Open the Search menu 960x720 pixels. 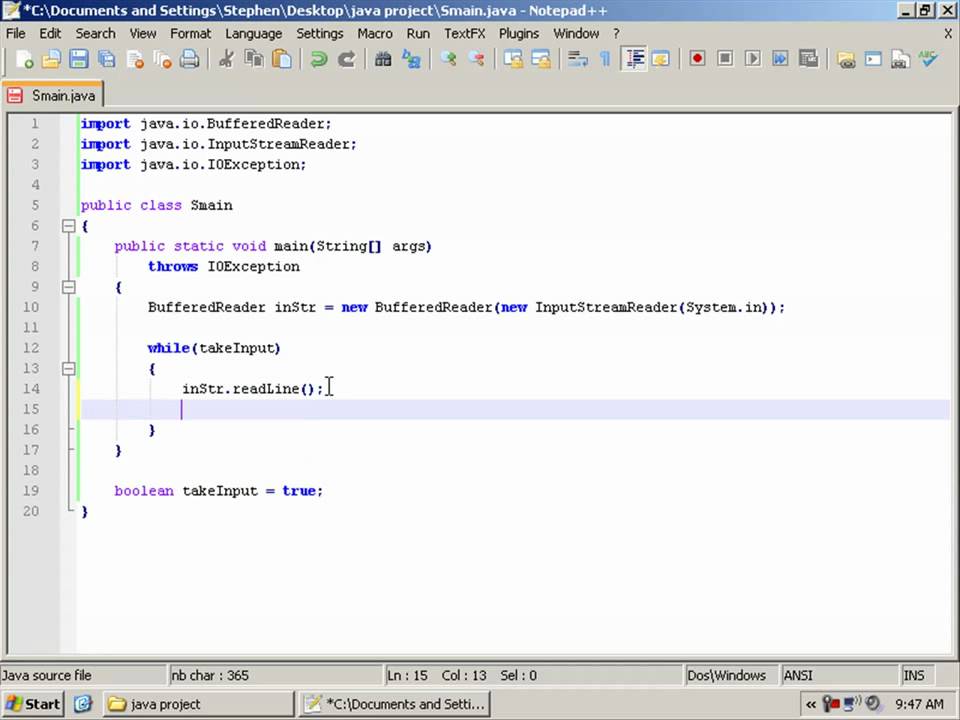point(95,33)
